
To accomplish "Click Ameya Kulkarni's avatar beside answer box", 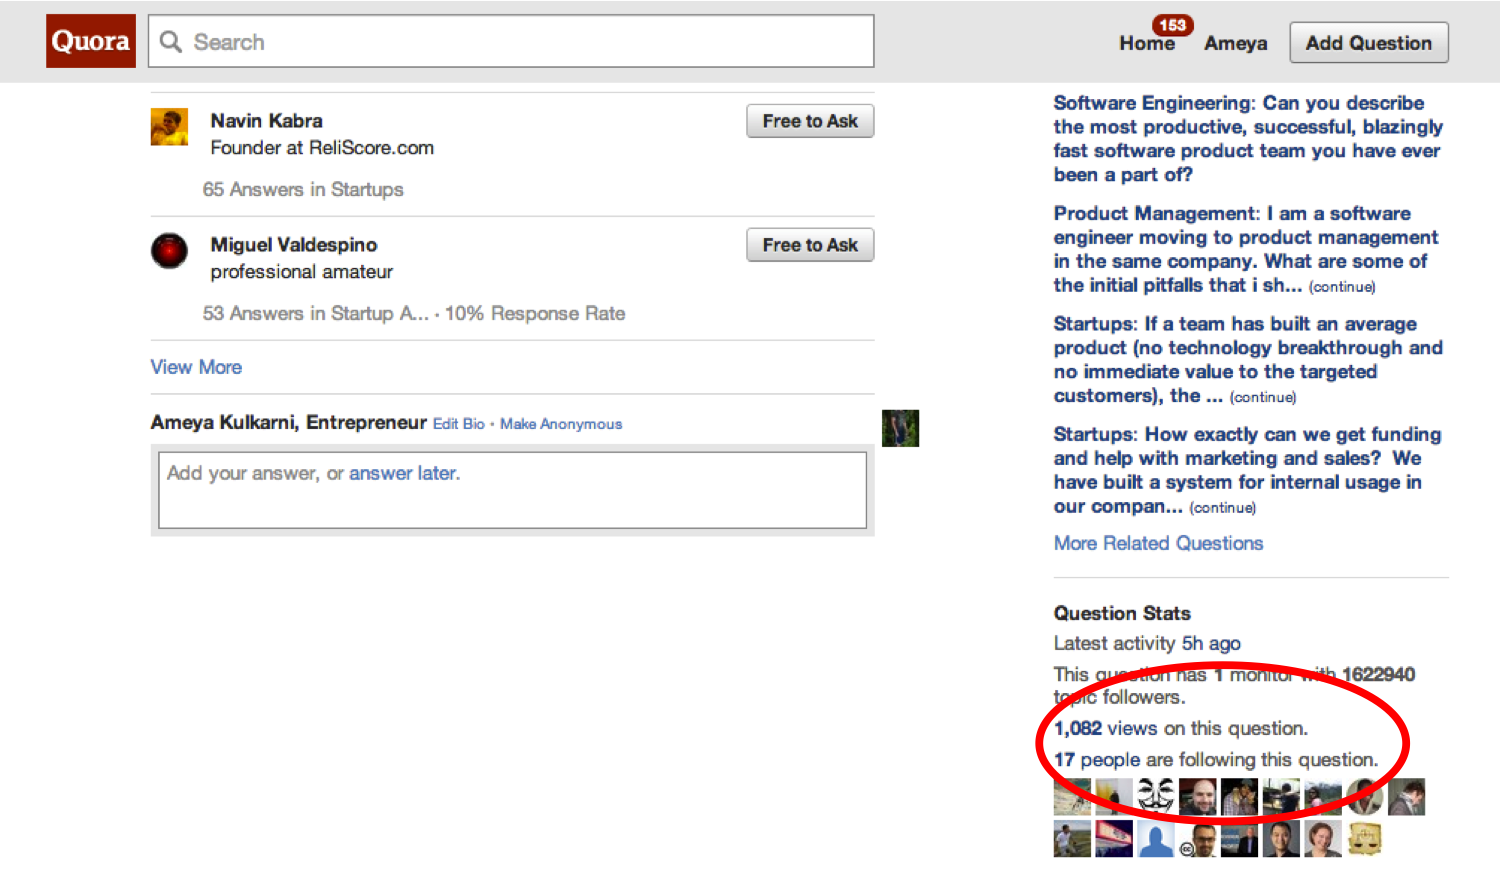I will point(900,428).
